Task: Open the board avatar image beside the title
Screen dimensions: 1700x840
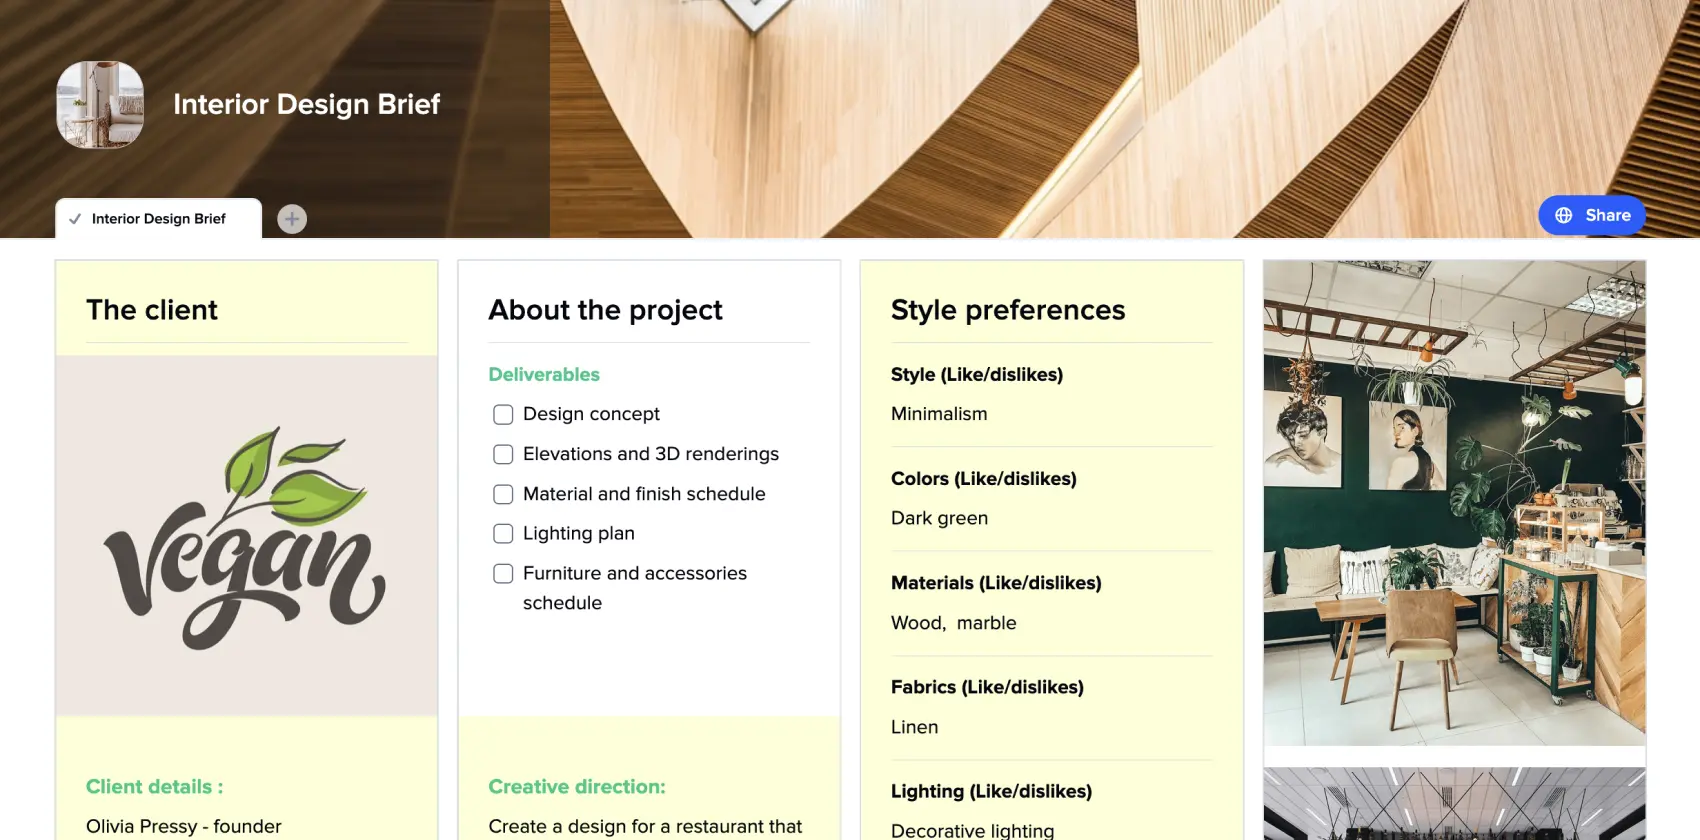Action: (x=100, y=104)
